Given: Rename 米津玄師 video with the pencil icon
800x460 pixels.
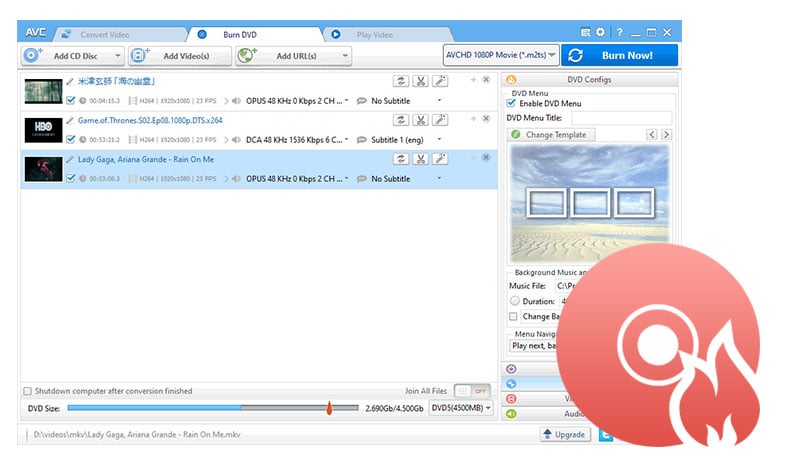Looking at the screenshot, I should (70, 81).
